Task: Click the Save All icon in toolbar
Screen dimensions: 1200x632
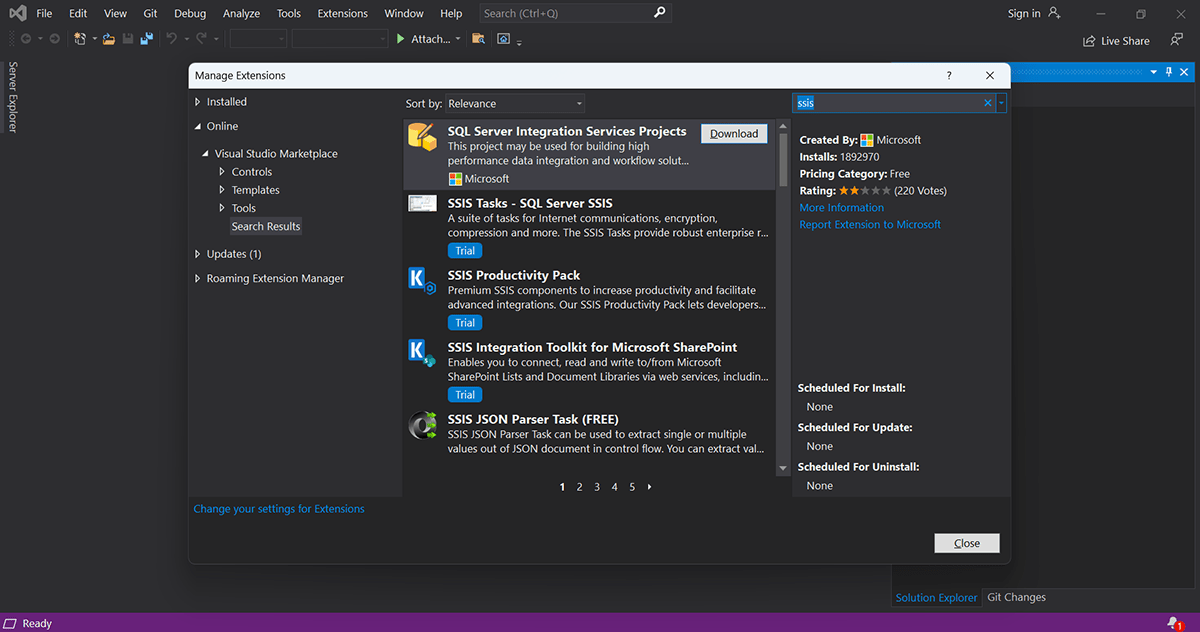Action: tap(147, 38)
